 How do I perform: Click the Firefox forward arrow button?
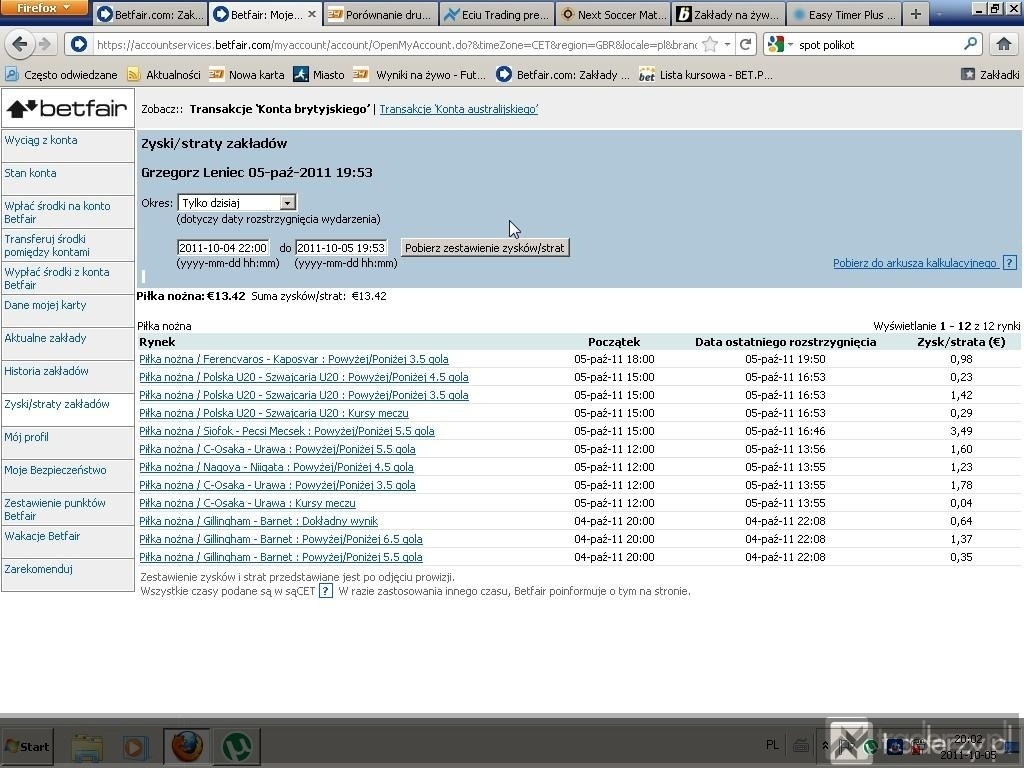(x=44, y=44)
